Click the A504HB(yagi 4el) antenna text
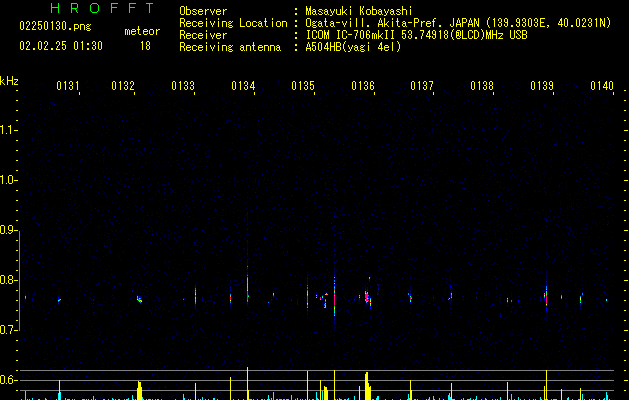The height and width of the screenshot is (400, 629). [353, 47]
